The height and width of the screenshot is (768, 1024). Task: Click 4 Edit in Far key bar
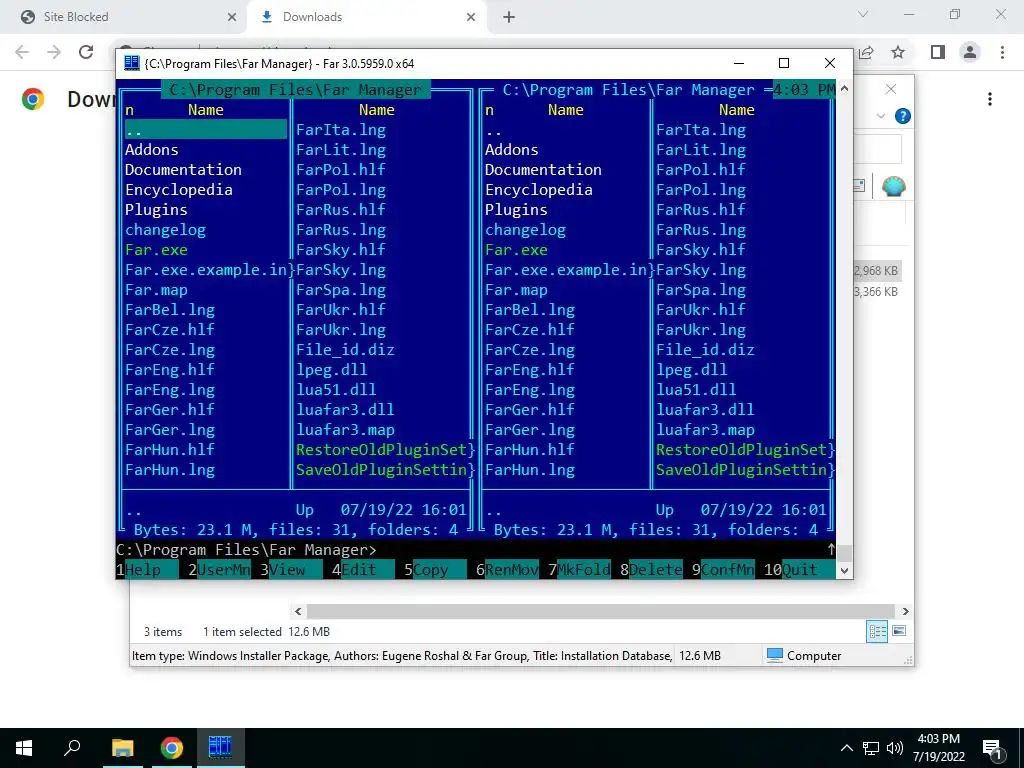coord(363,569)
